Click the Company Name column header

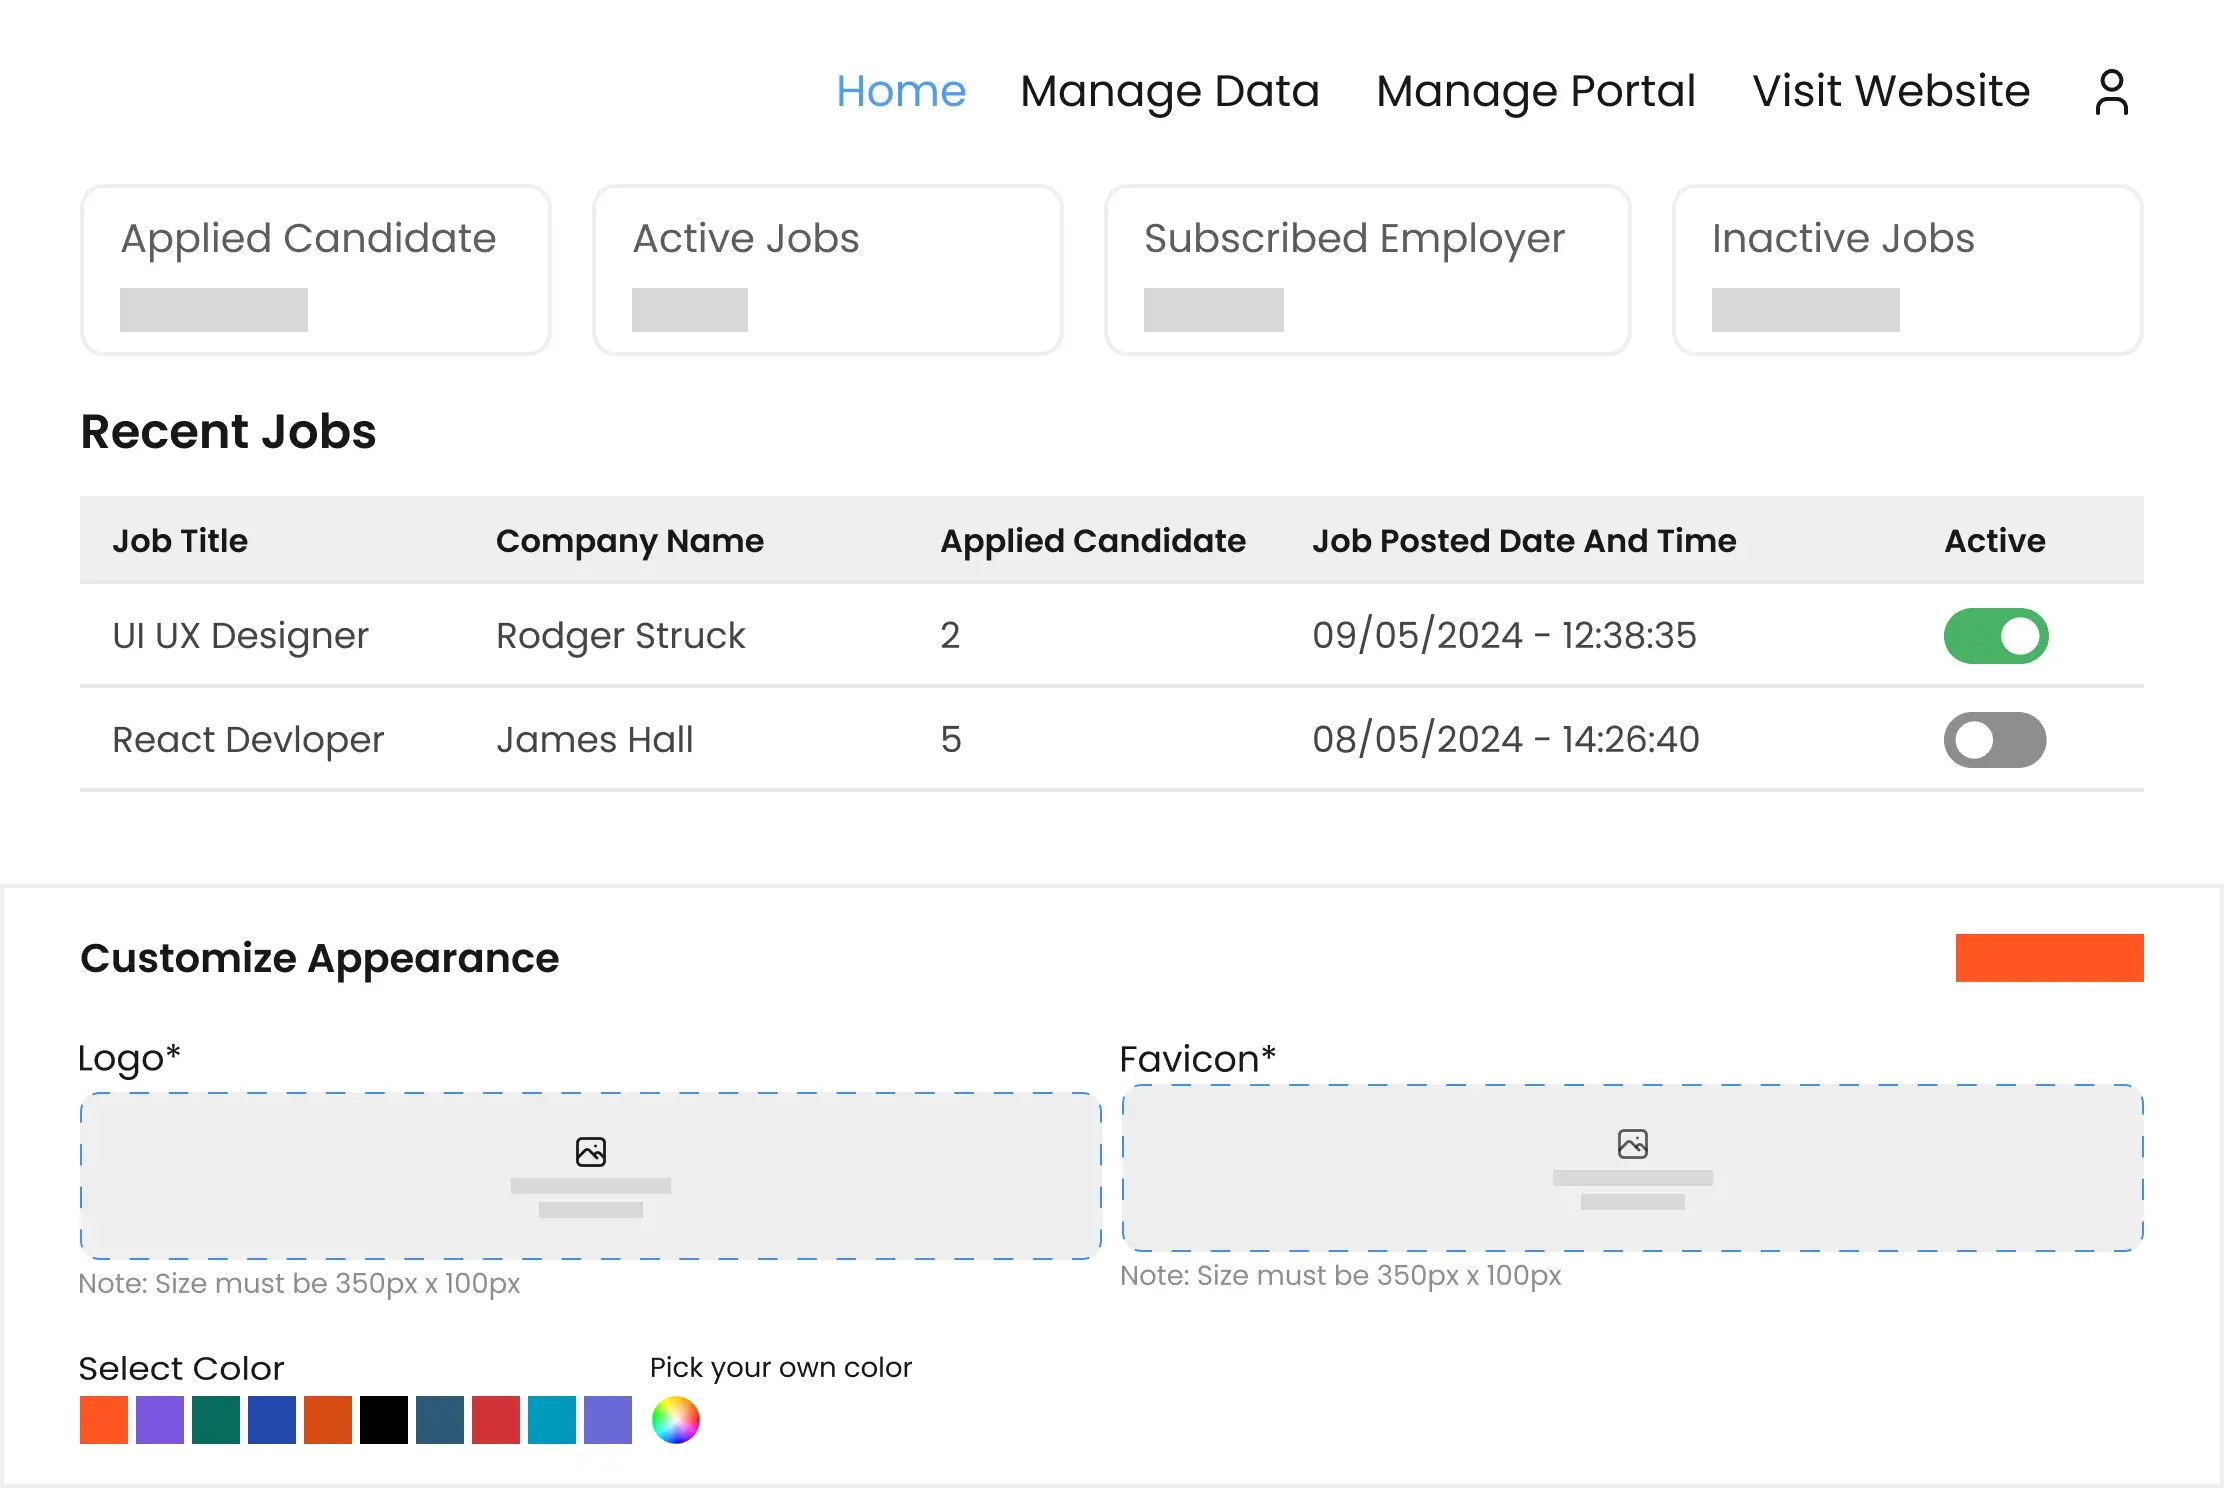(630, 541)
